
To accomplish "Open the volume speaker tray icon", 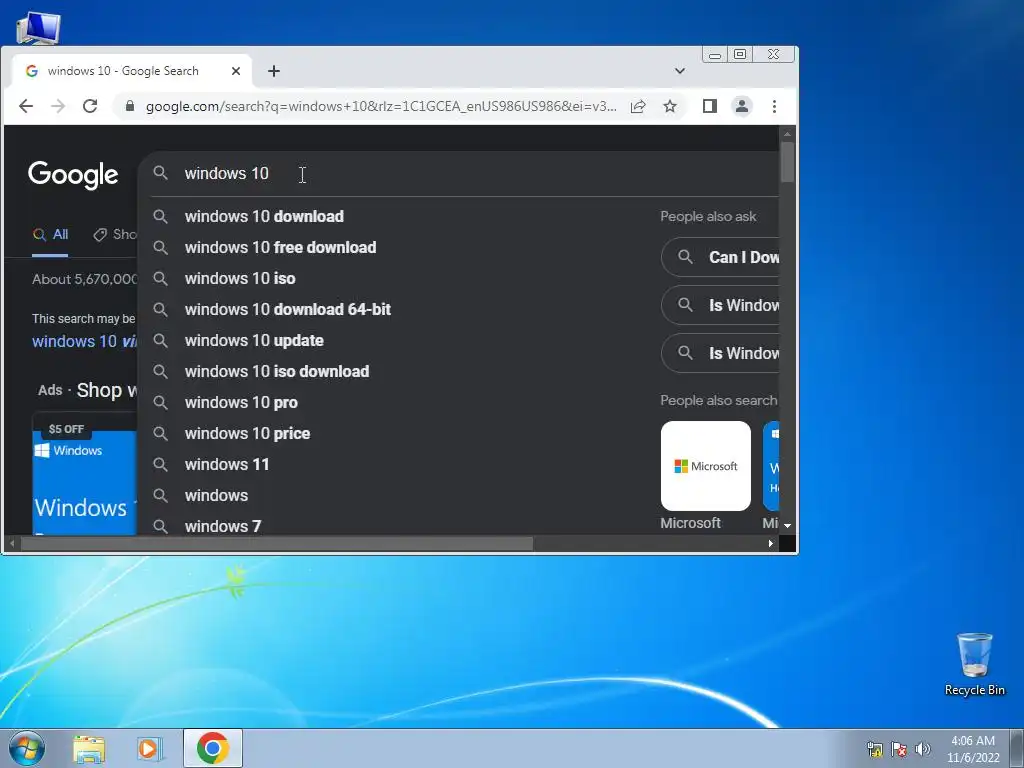I will pyautogui.click(x=922, y=749).
